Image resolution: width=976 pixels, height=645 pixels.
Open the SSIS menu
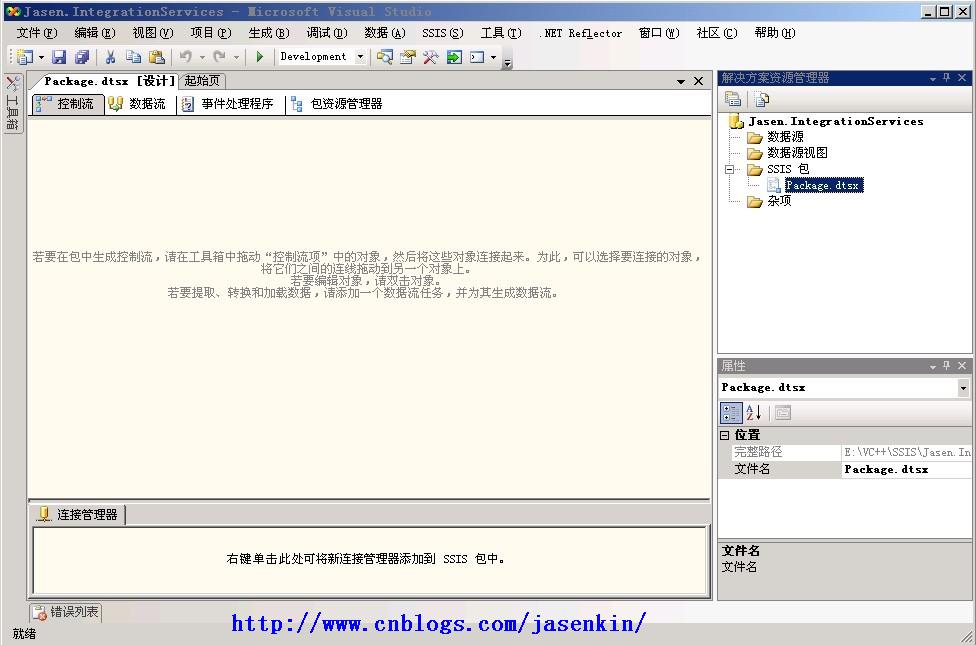click(x=442, y=33)
